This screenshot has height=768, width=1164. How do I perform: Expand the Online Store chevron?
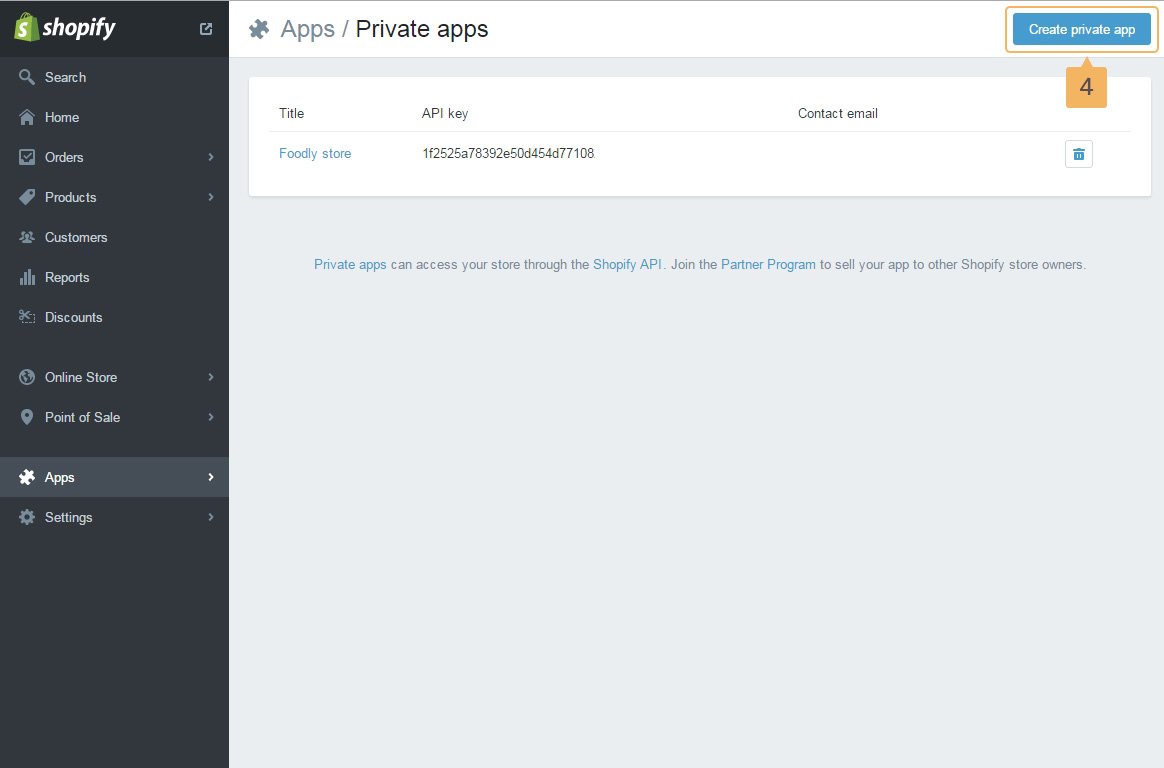coord(210,377)
